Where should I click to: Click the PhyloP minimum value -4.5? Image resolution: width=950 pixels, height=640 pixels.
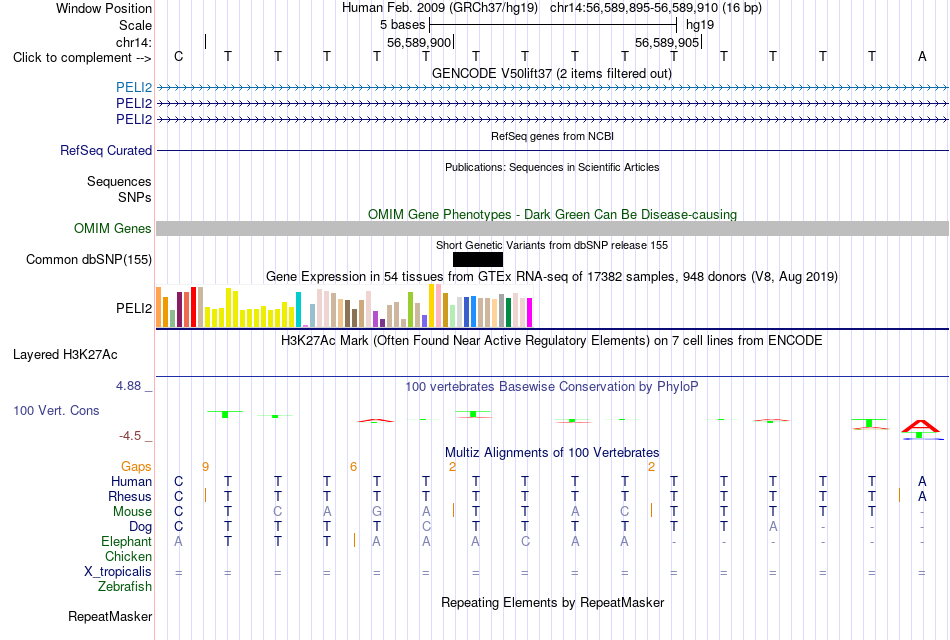(x=130, y=436)
